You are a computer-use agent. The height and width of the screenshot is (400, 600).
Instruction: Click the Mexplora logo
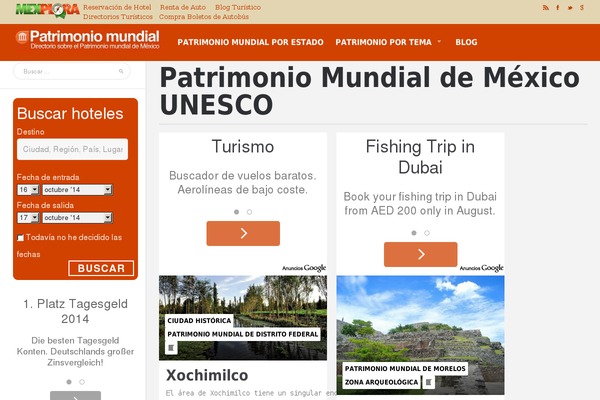47,11
